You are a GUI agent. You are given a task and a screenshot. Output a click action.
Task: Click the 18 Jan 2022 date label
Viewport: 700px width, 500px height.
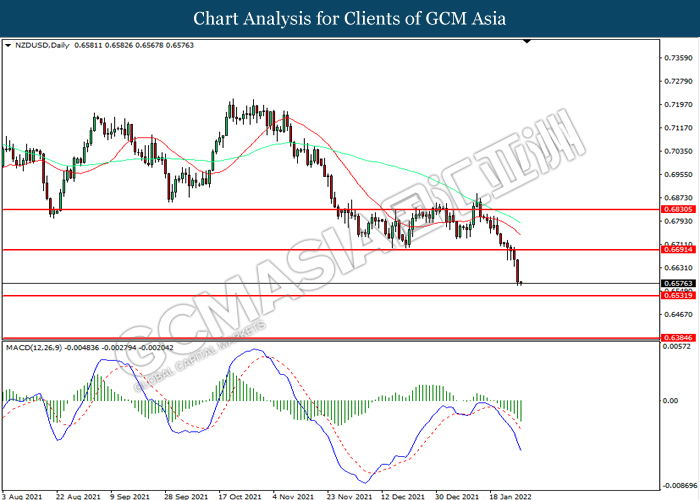click(x=510, y=496)
